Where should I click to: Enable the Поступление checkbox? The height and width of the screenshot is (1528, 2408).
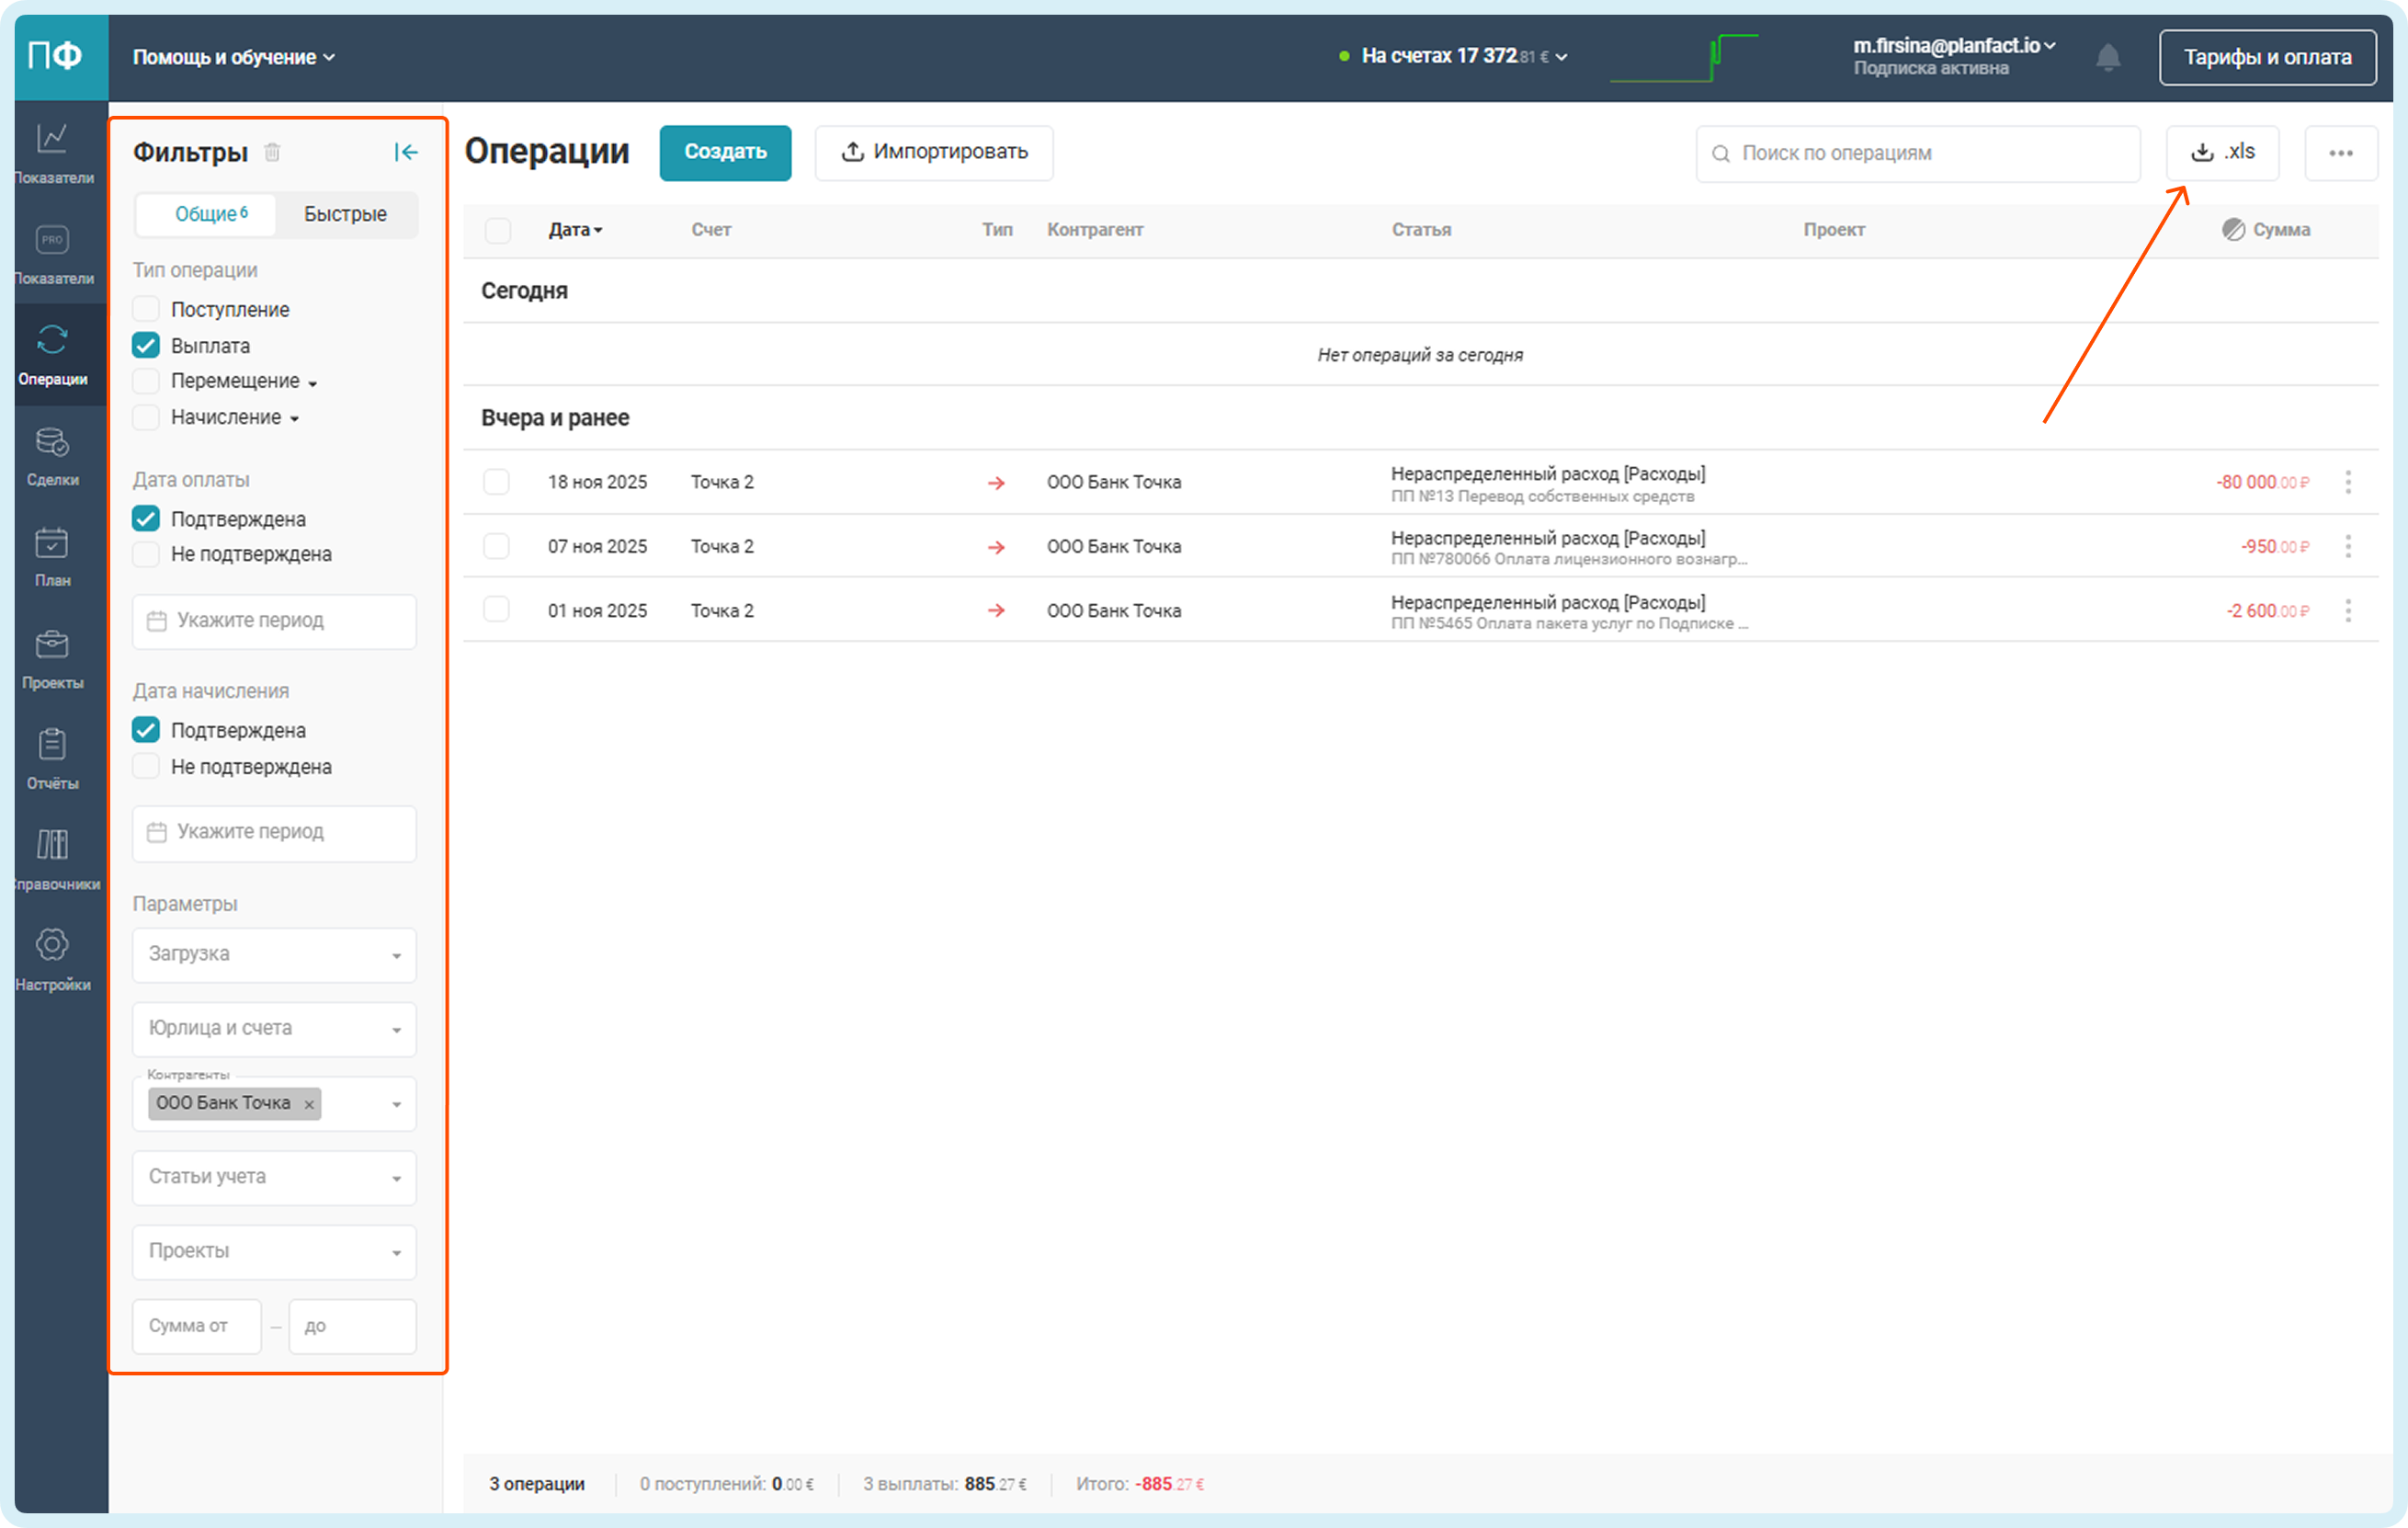point(146,309)
